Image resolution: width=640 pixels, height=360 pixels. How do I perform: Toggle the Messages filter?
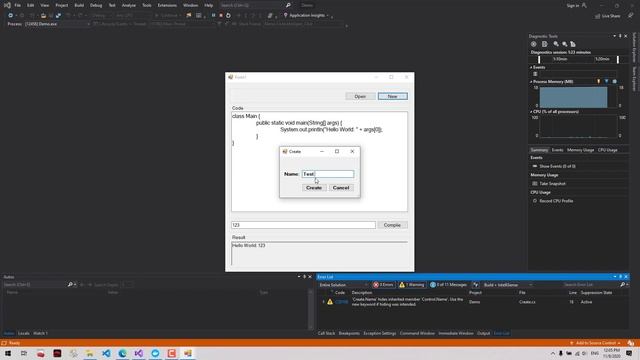(448, 285)
